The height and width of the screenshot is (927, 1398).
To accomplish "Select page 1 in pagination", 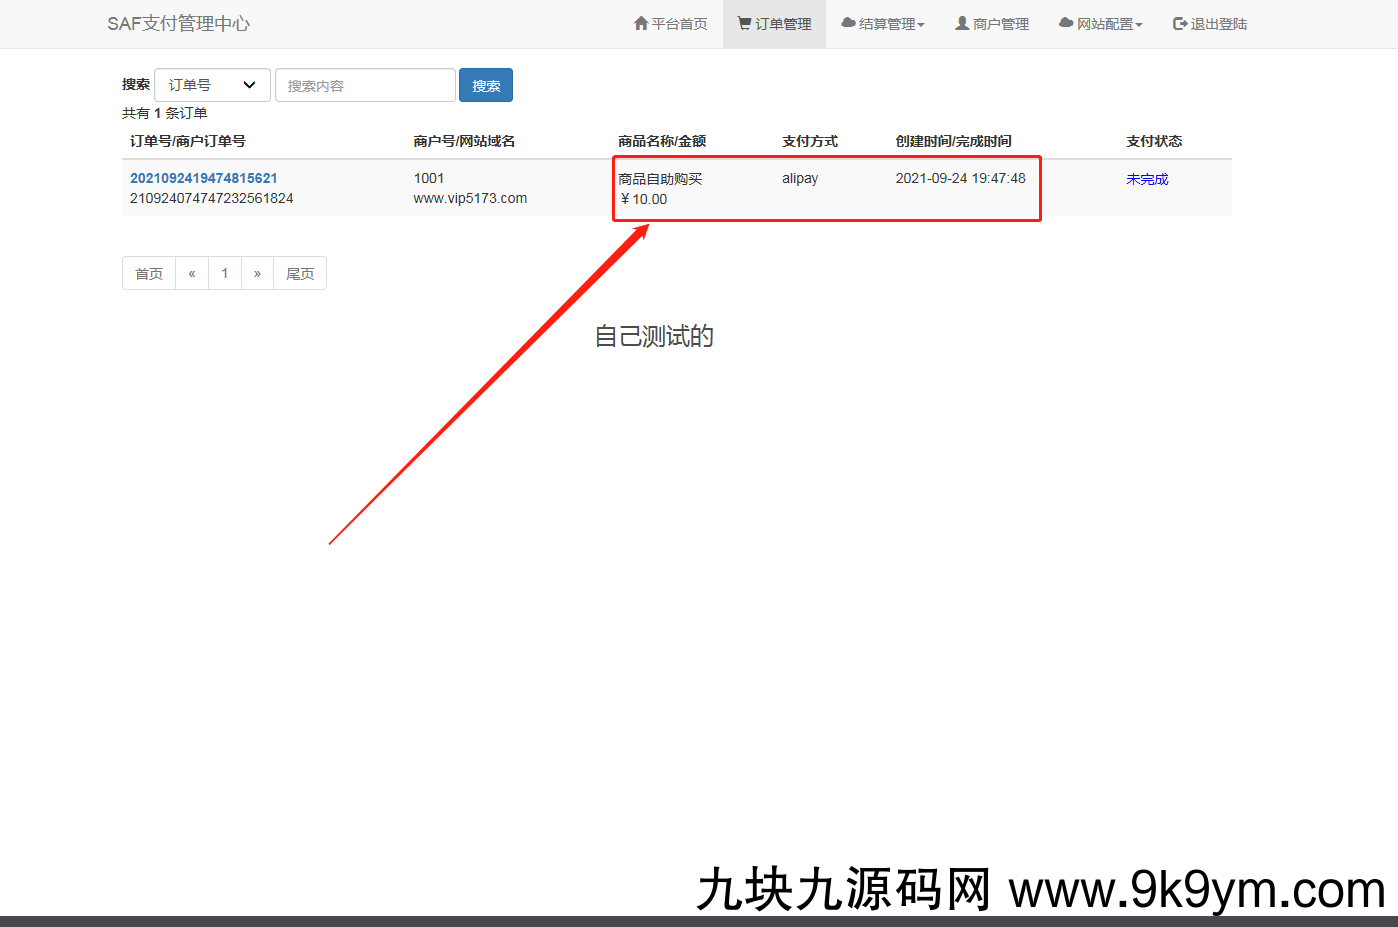I will click(225, 273).
